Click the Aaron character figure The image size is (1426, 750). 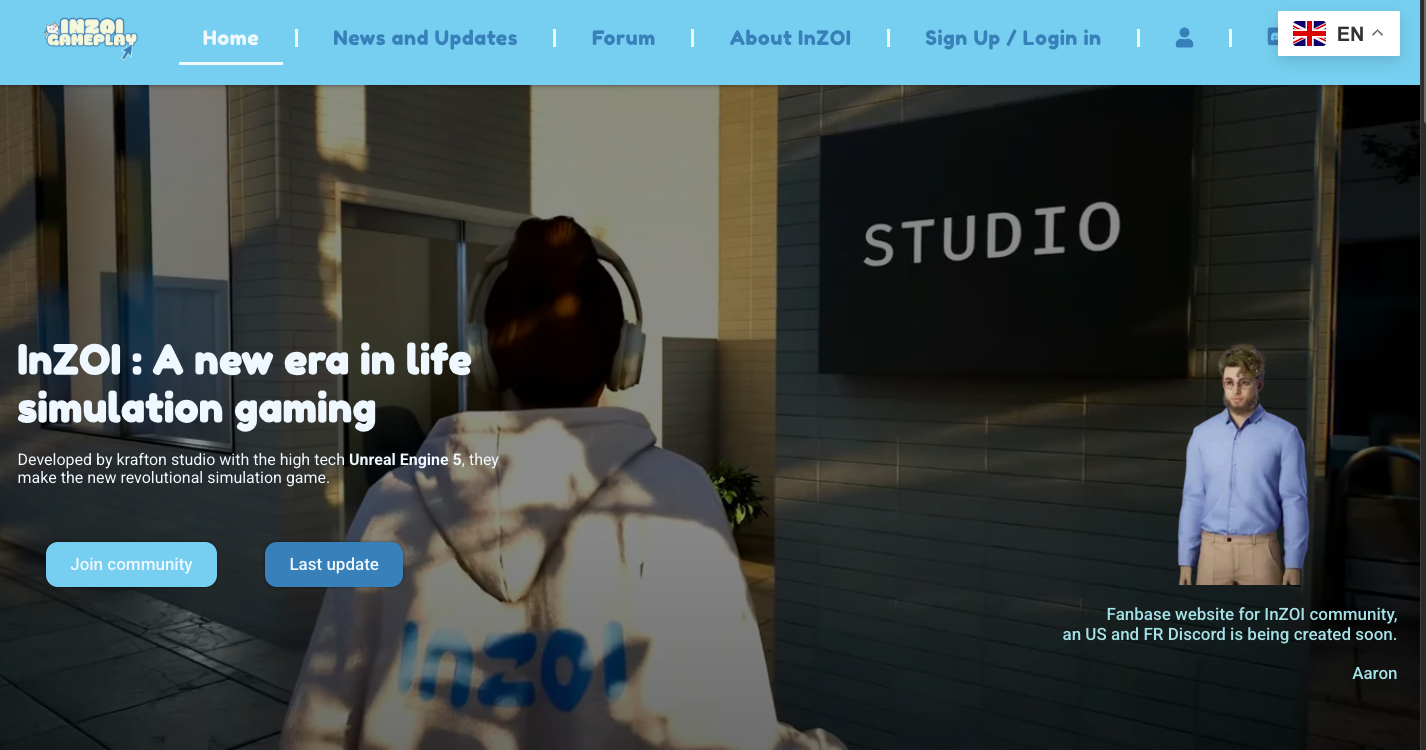click(1243, 465)
